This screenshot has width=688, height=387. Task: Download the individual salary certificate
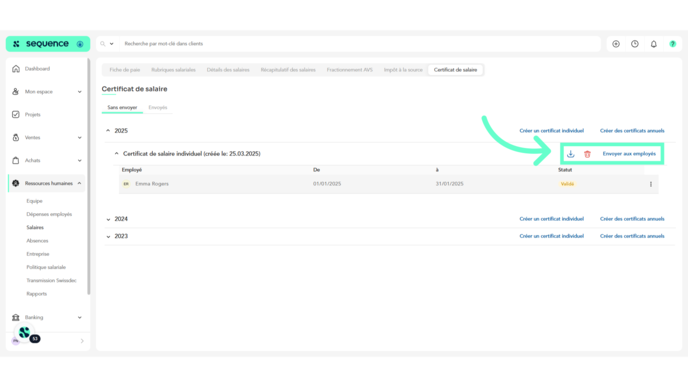coord(570,154)
